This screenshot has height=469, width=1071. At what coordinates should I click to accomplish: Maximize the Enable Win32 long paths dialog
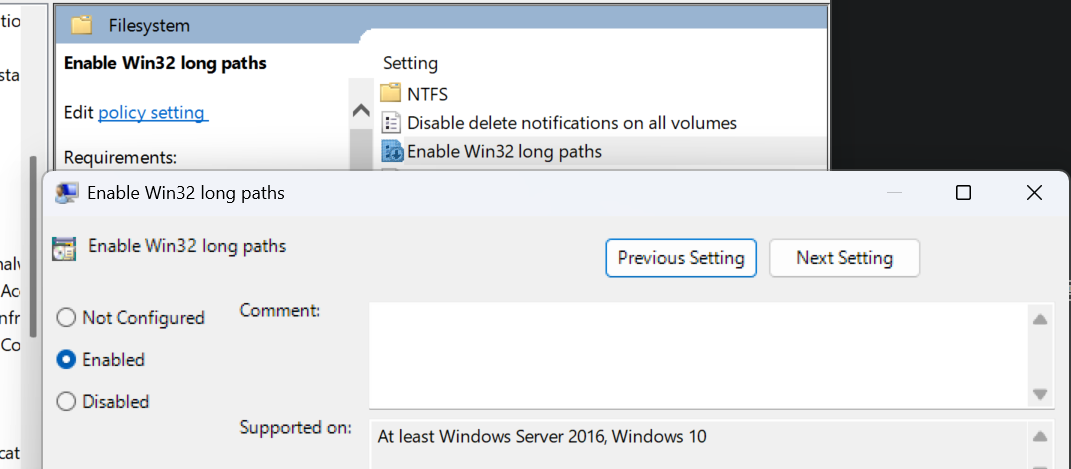pos(963,193)
